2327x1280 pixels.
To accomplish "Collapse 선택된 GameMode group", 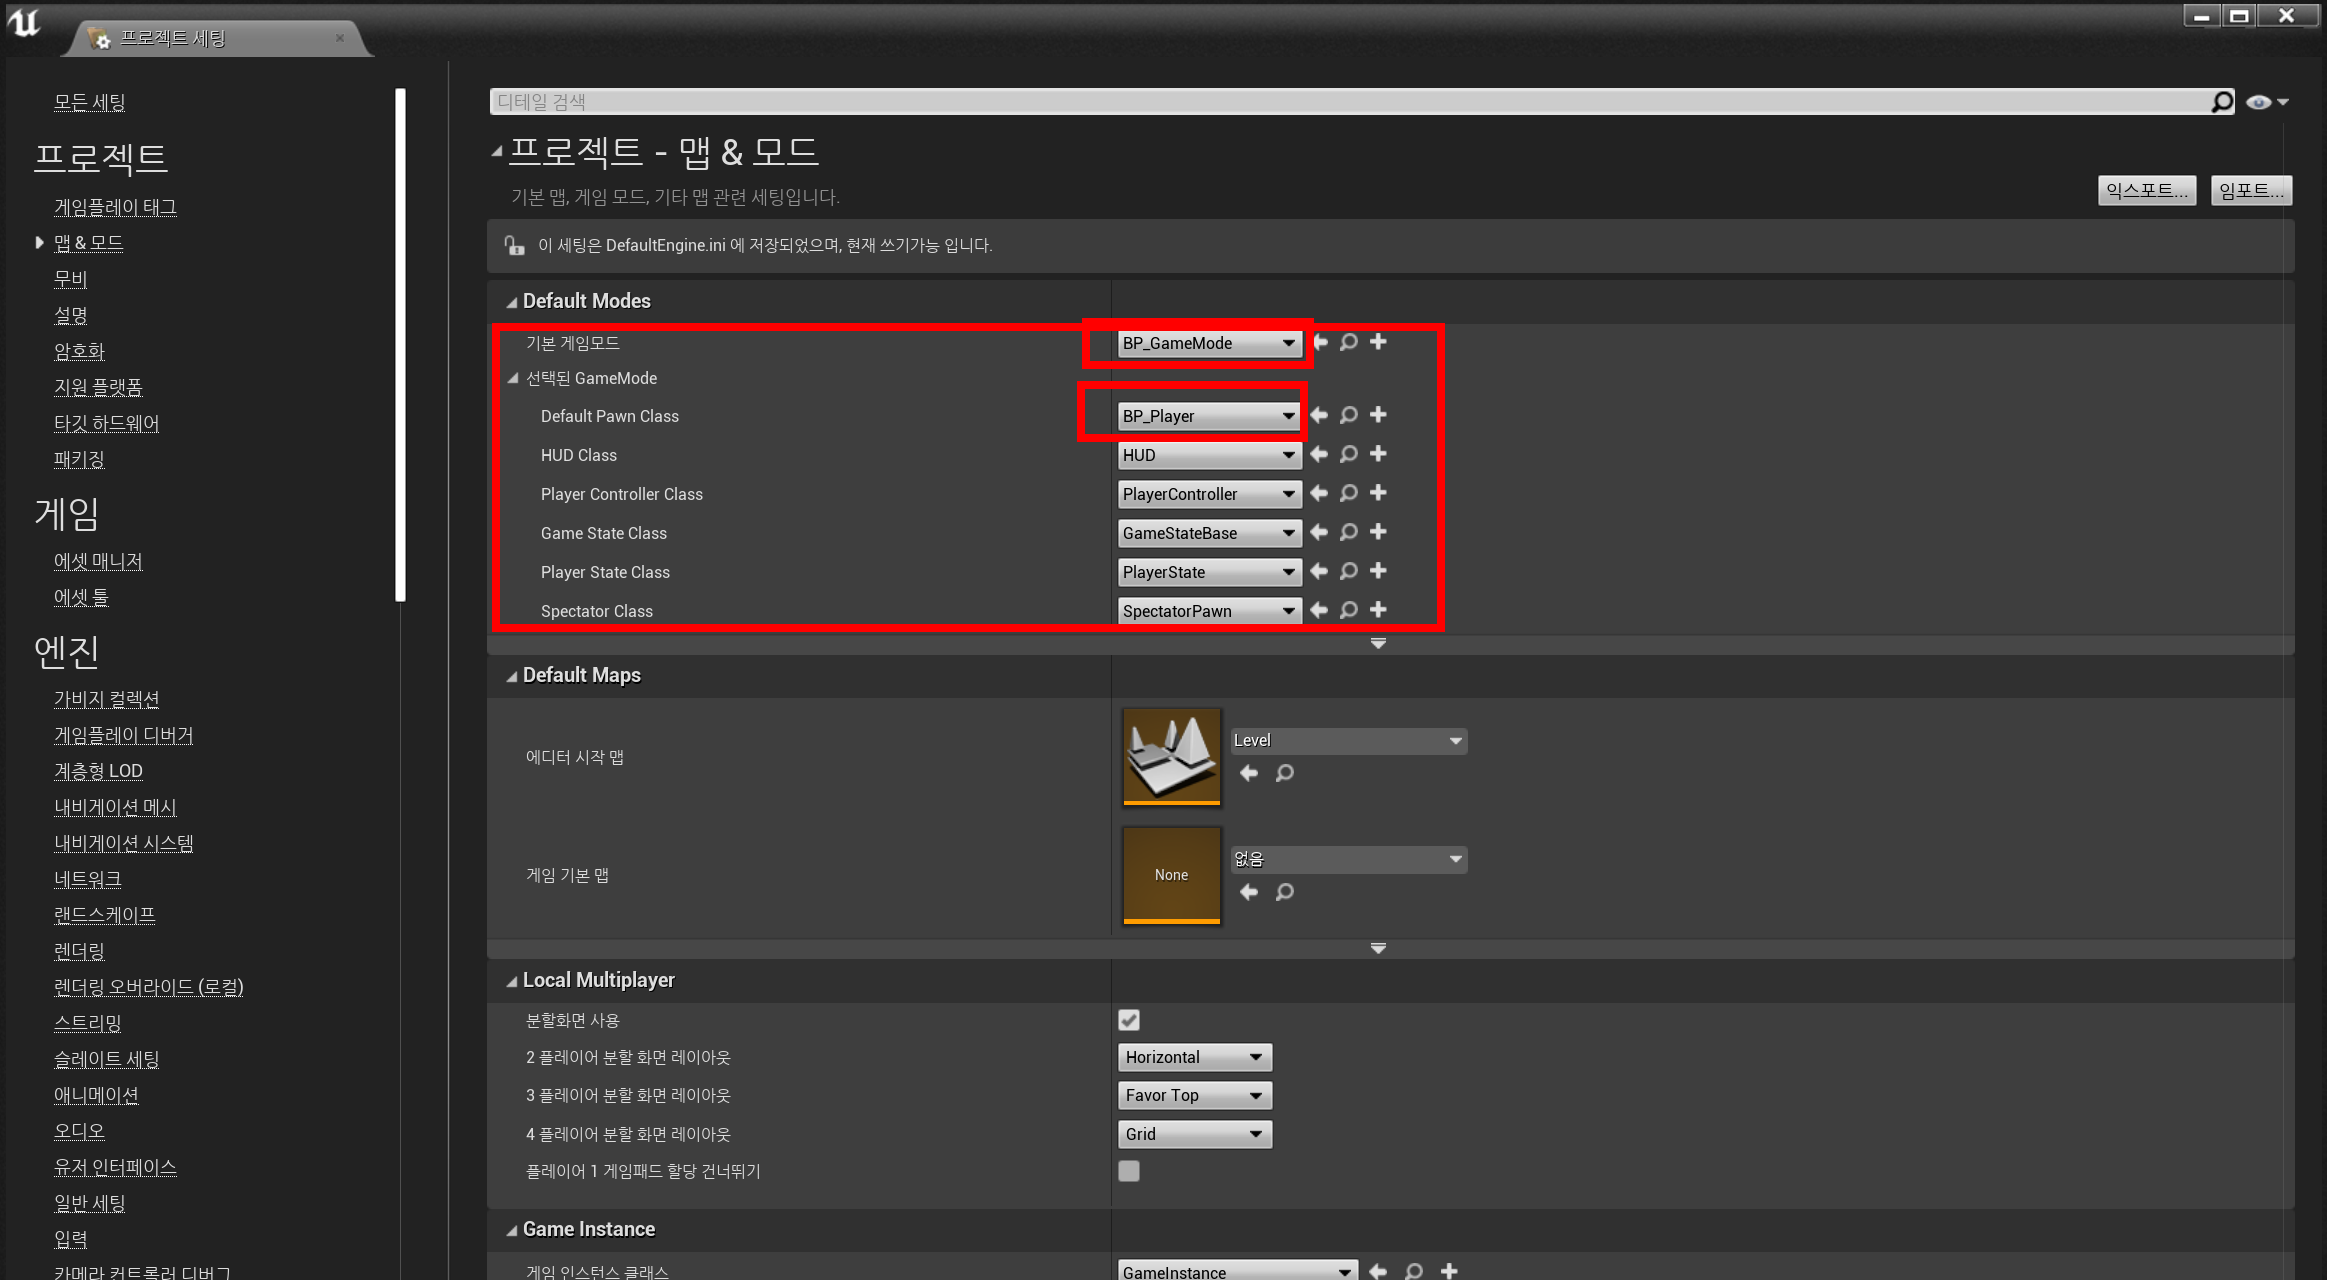I will (x=513, y=378).
